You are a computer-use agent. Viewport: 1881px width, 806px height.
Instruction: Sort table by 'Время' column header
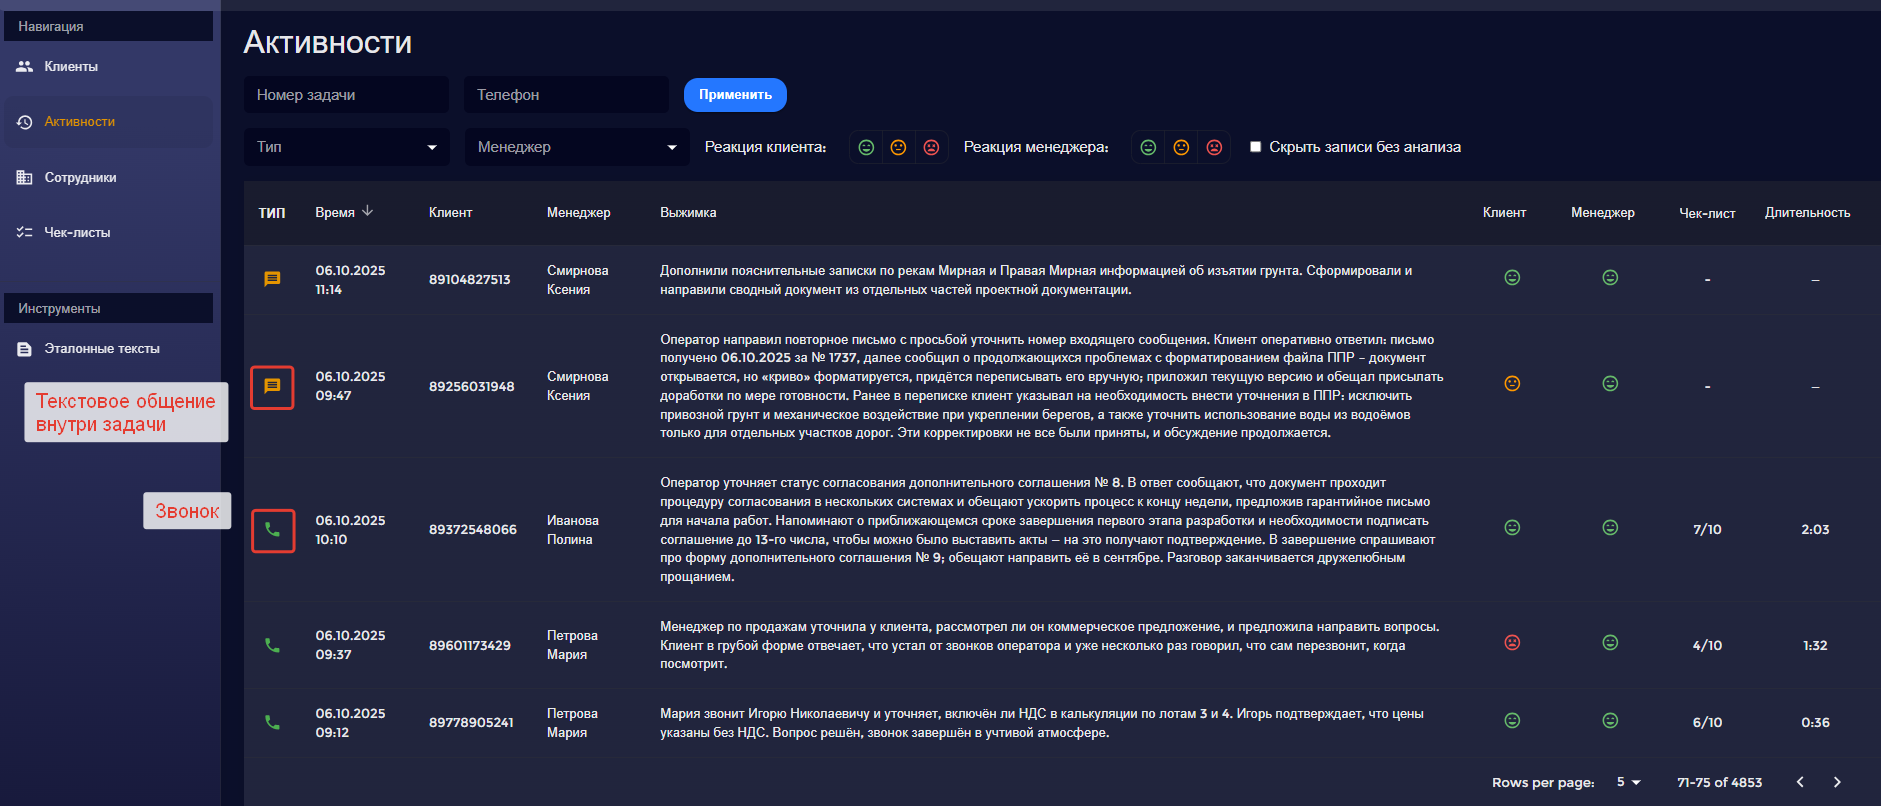point(335,212)
